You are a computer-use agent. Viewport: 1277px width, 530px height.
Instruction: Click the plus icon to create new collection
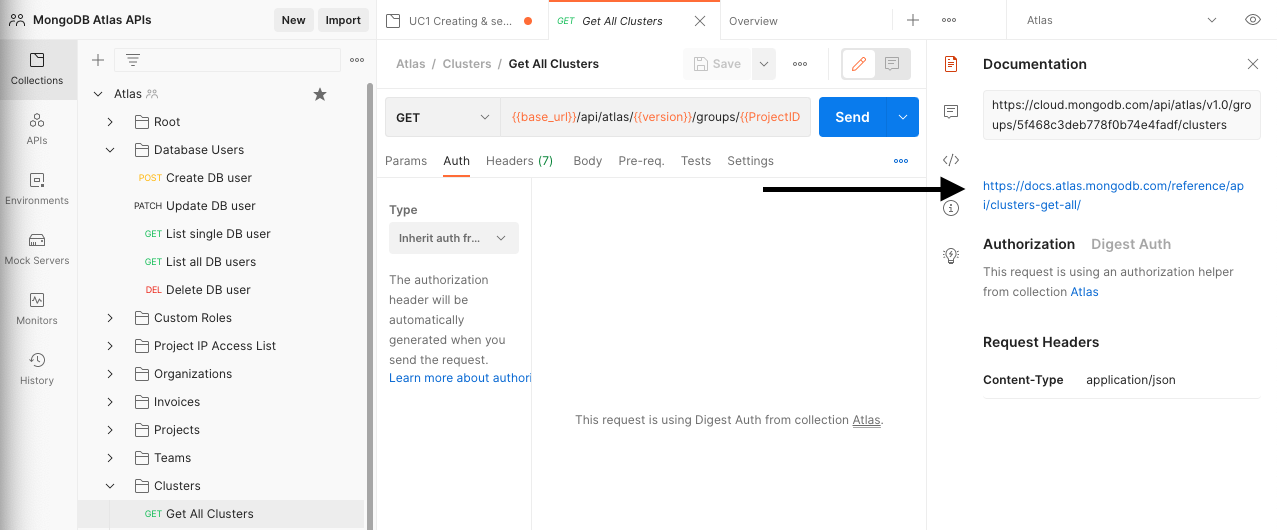click(x=98, y=60)
